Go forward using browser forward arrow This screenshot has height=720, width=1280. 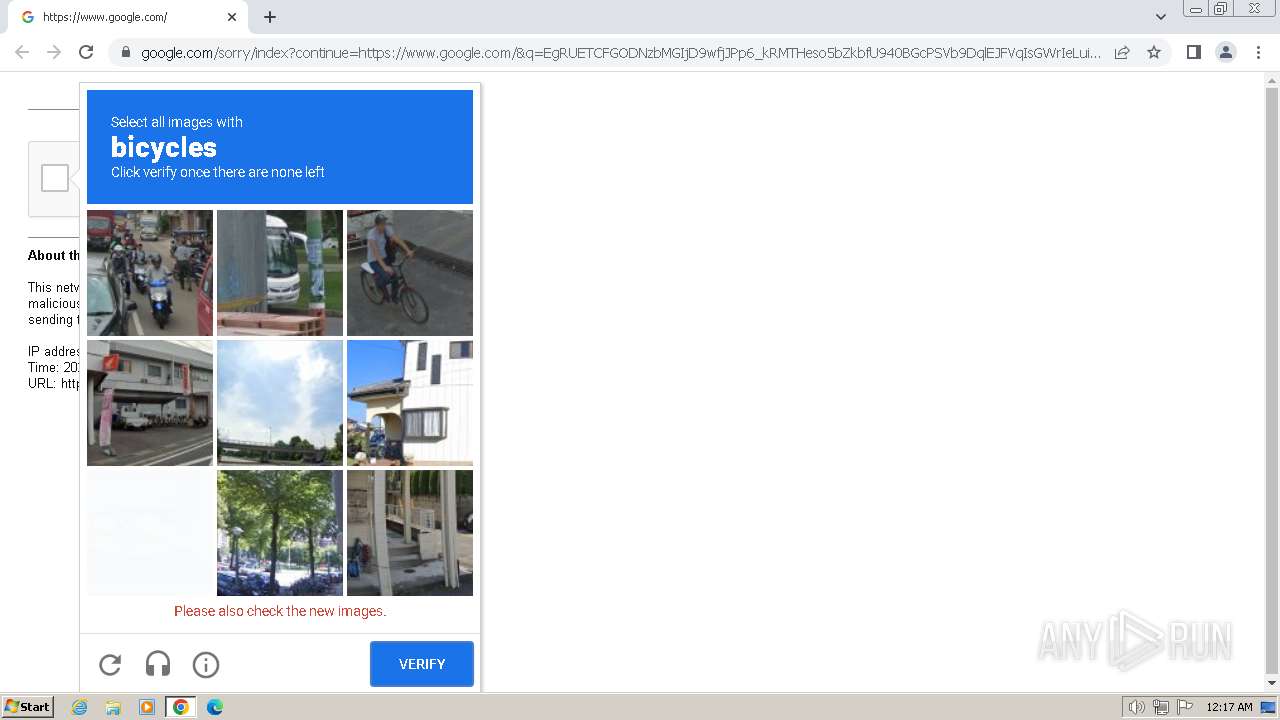(x=54, y=52)
